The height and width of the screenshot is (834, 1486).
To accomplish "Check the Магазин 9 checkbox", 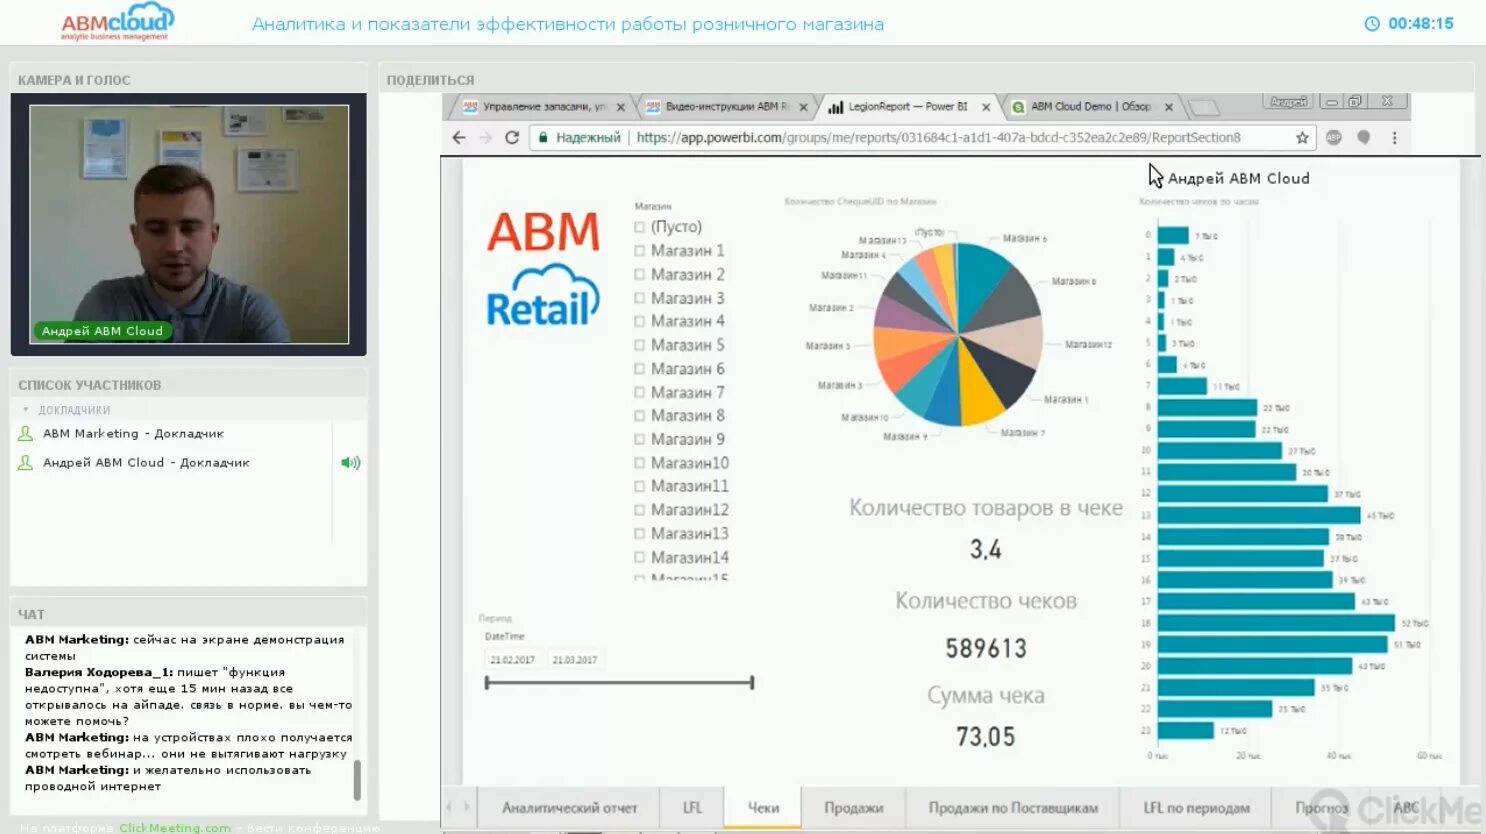I will point(640,440).
